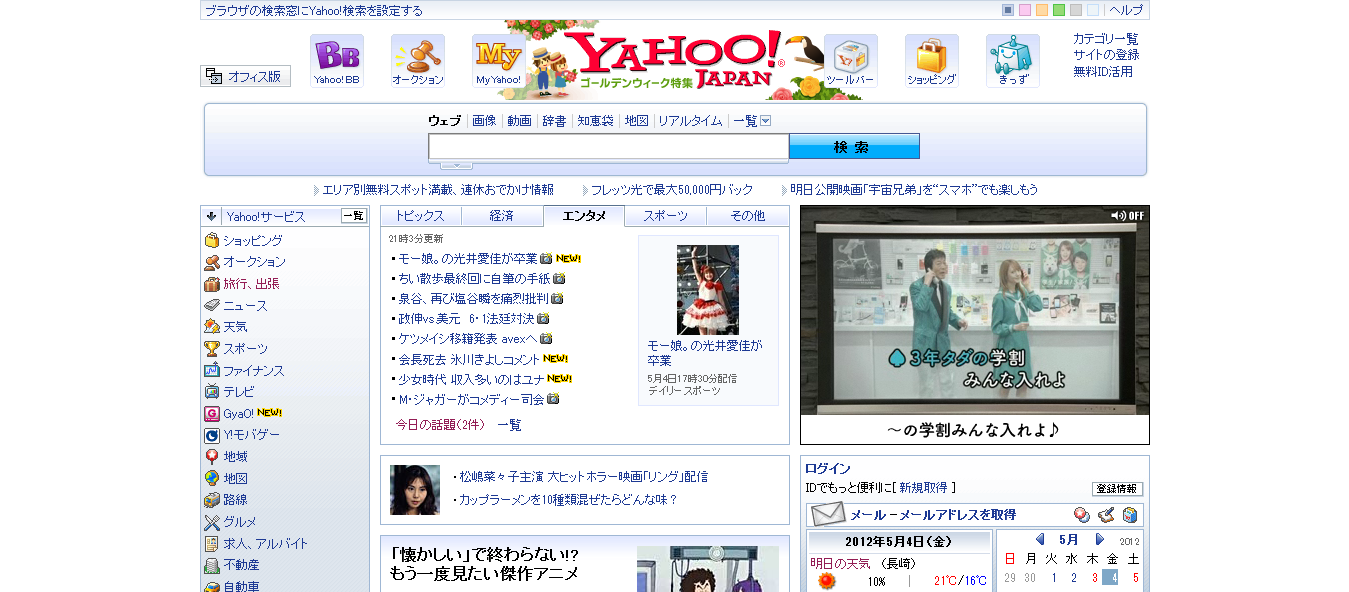Click the 地図 globe icon in sidebar
The height and width of the screenshot is (592, 1349).
[212, 479]
